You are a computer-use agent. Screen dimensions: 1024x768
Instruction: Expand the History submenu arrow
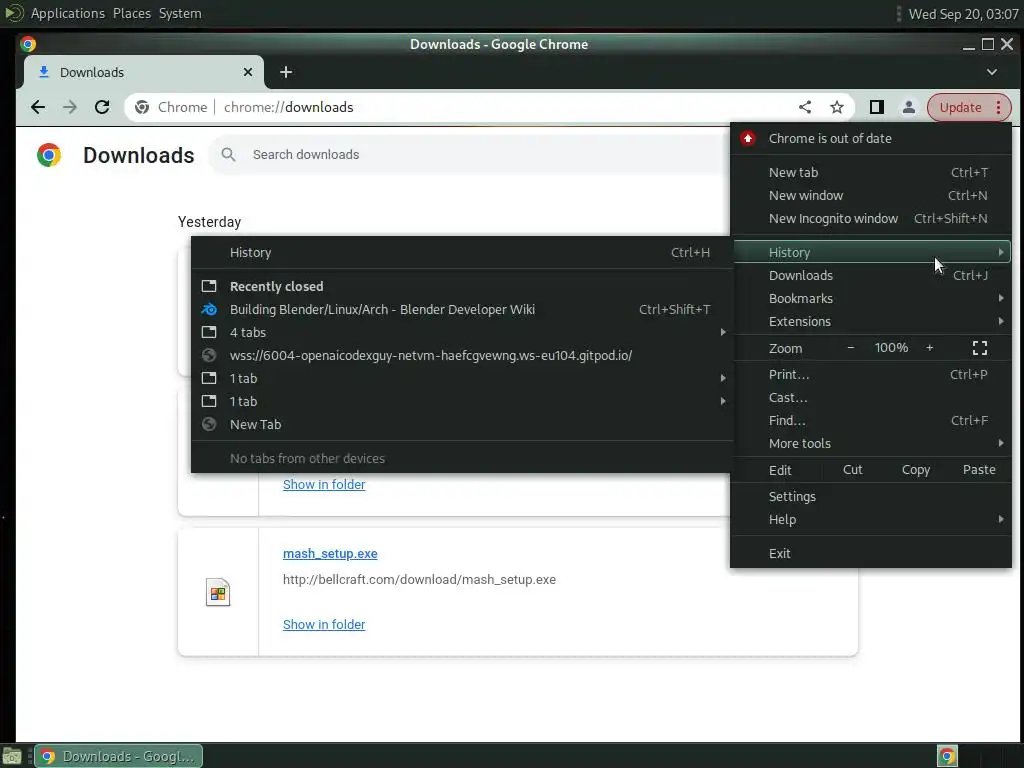tap(1000, 252)
